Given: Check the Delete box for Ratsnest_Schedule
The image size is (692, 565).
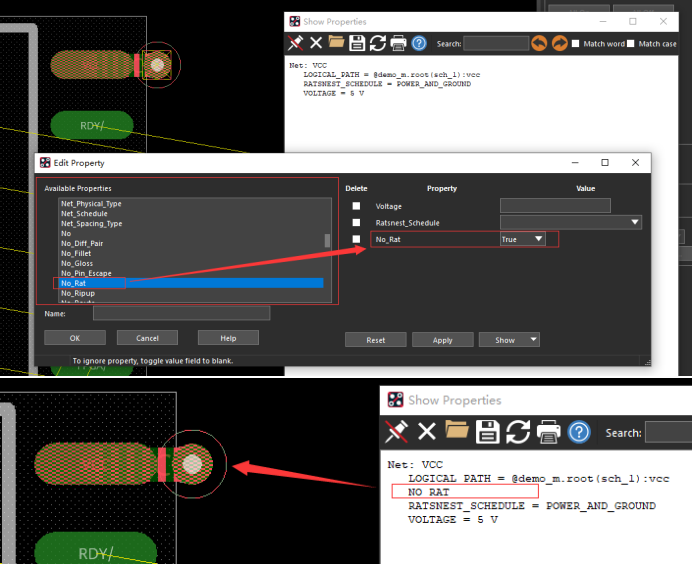Looking at the screenshot, I should pos(356,222).
